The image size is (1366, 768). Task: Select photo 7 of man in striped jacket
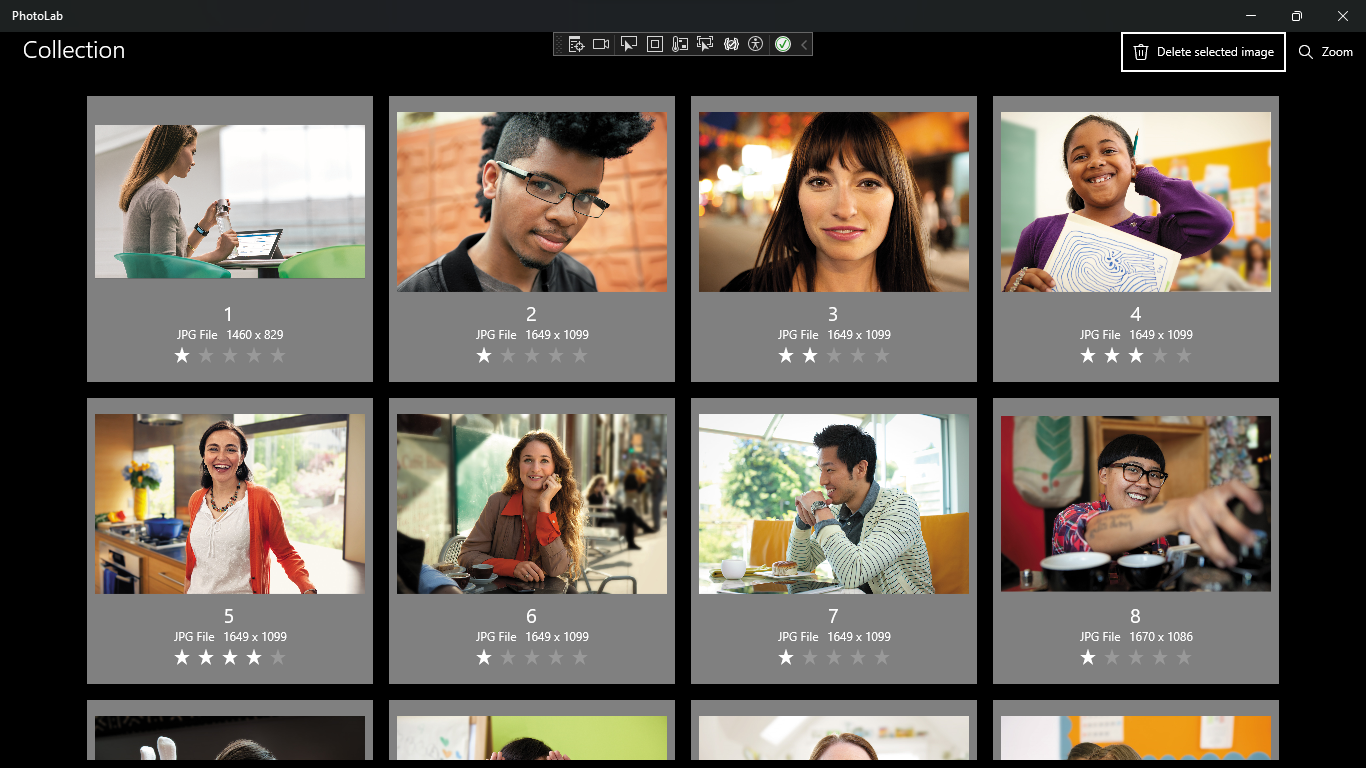click(834, 504)
